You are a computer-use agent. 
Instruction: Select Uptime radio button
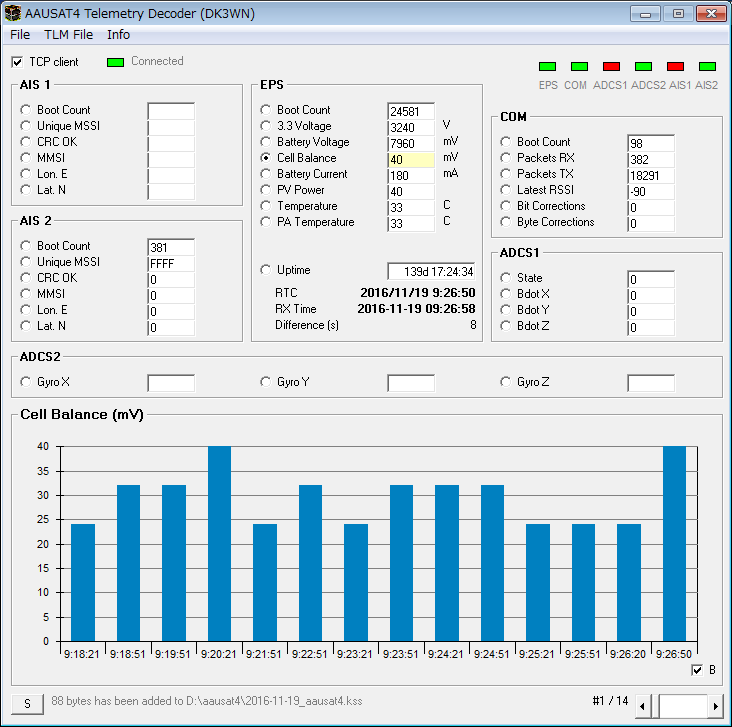point(266,270)
